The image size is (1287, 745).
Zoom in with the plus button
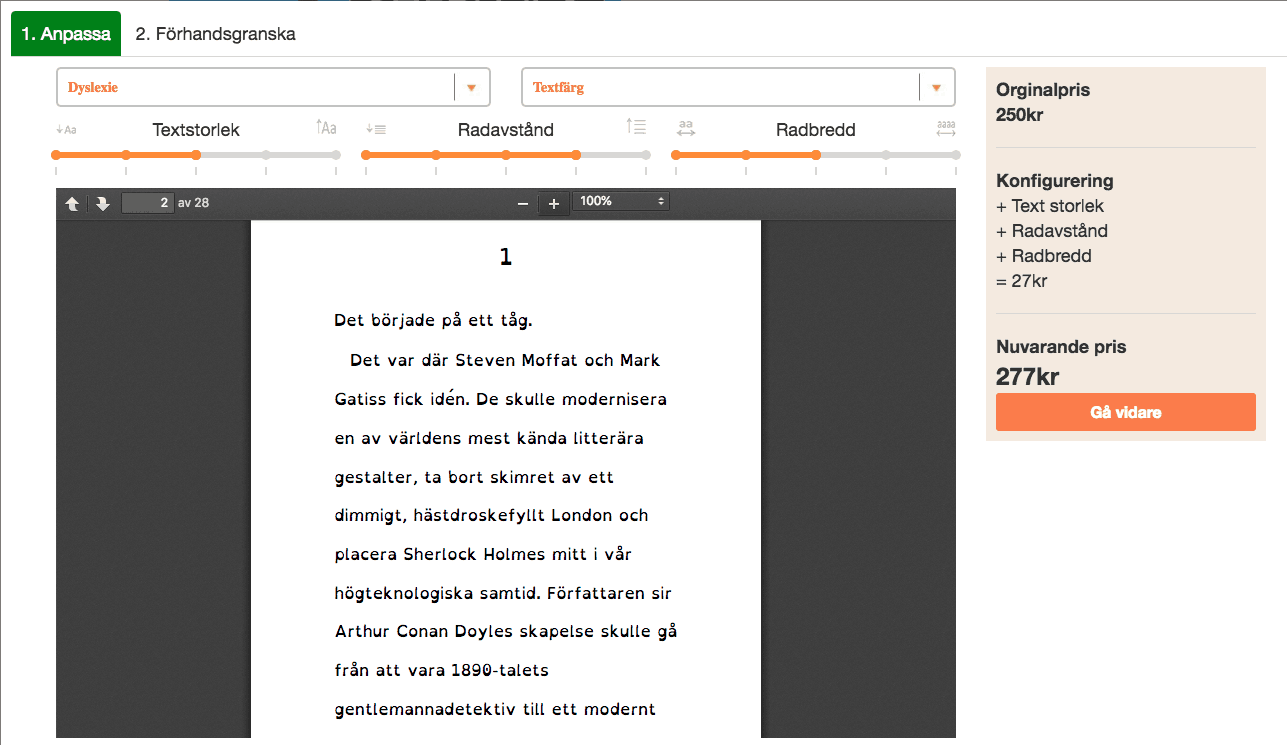(x=554, y=203)
